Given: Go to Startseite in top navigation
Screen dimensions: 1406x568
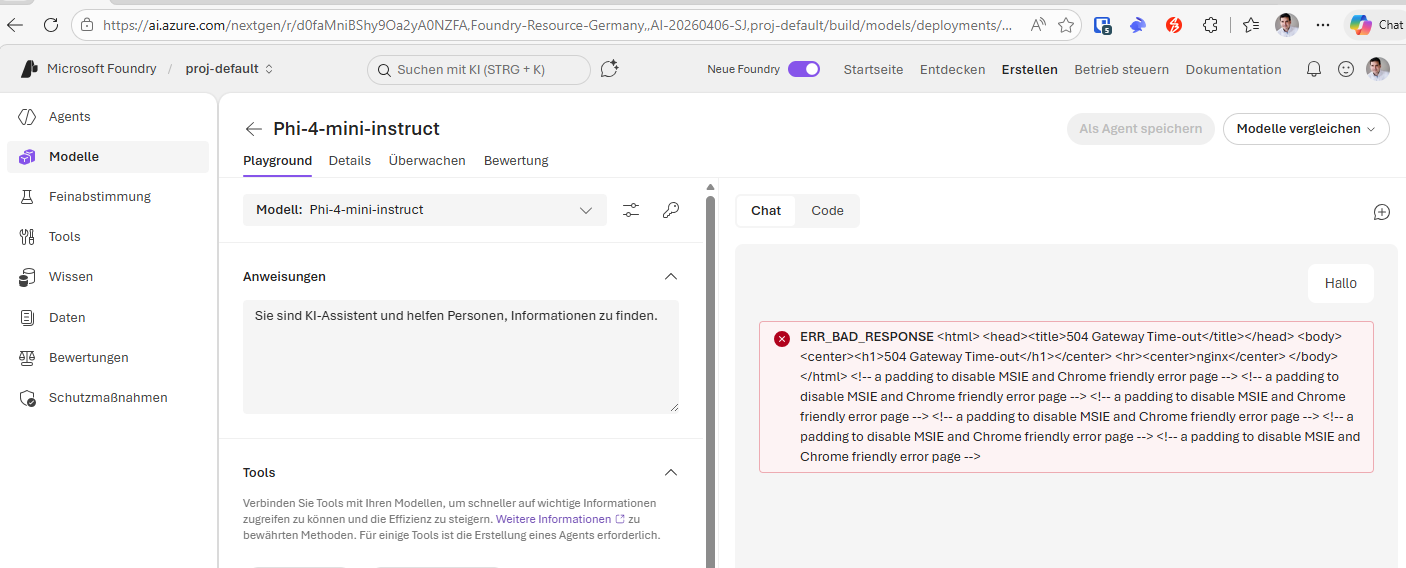Looking at the screenshot, I should pyautogui.click(x=873, y=69).
